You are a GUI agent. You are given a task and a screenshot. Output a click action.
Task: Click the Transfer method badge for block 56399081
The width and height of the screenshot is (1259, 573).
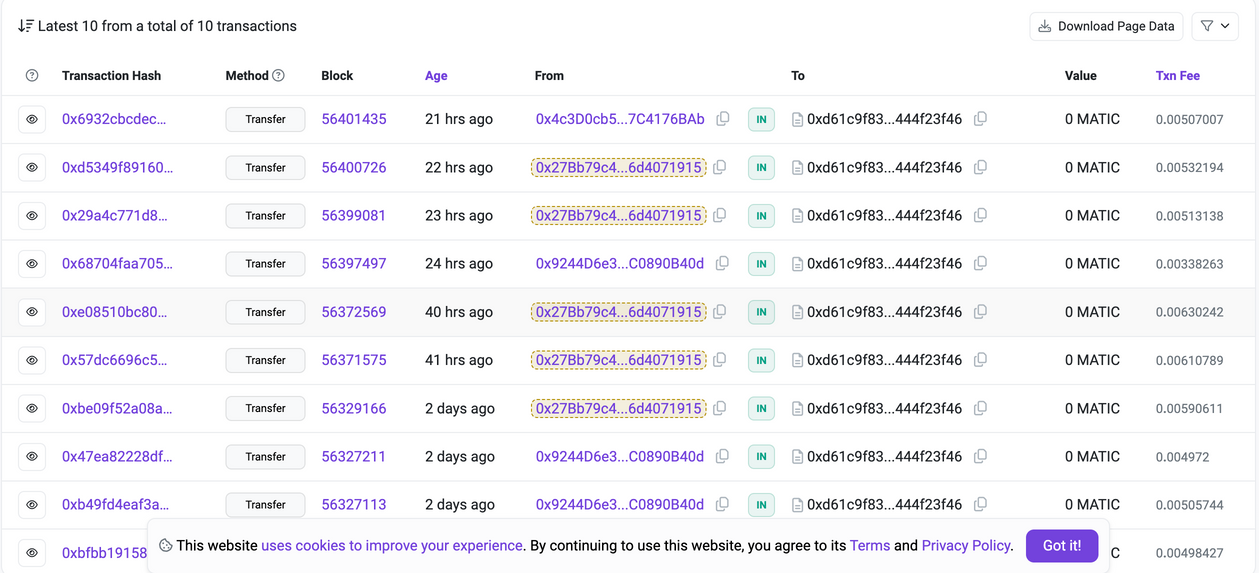point(265,216)
